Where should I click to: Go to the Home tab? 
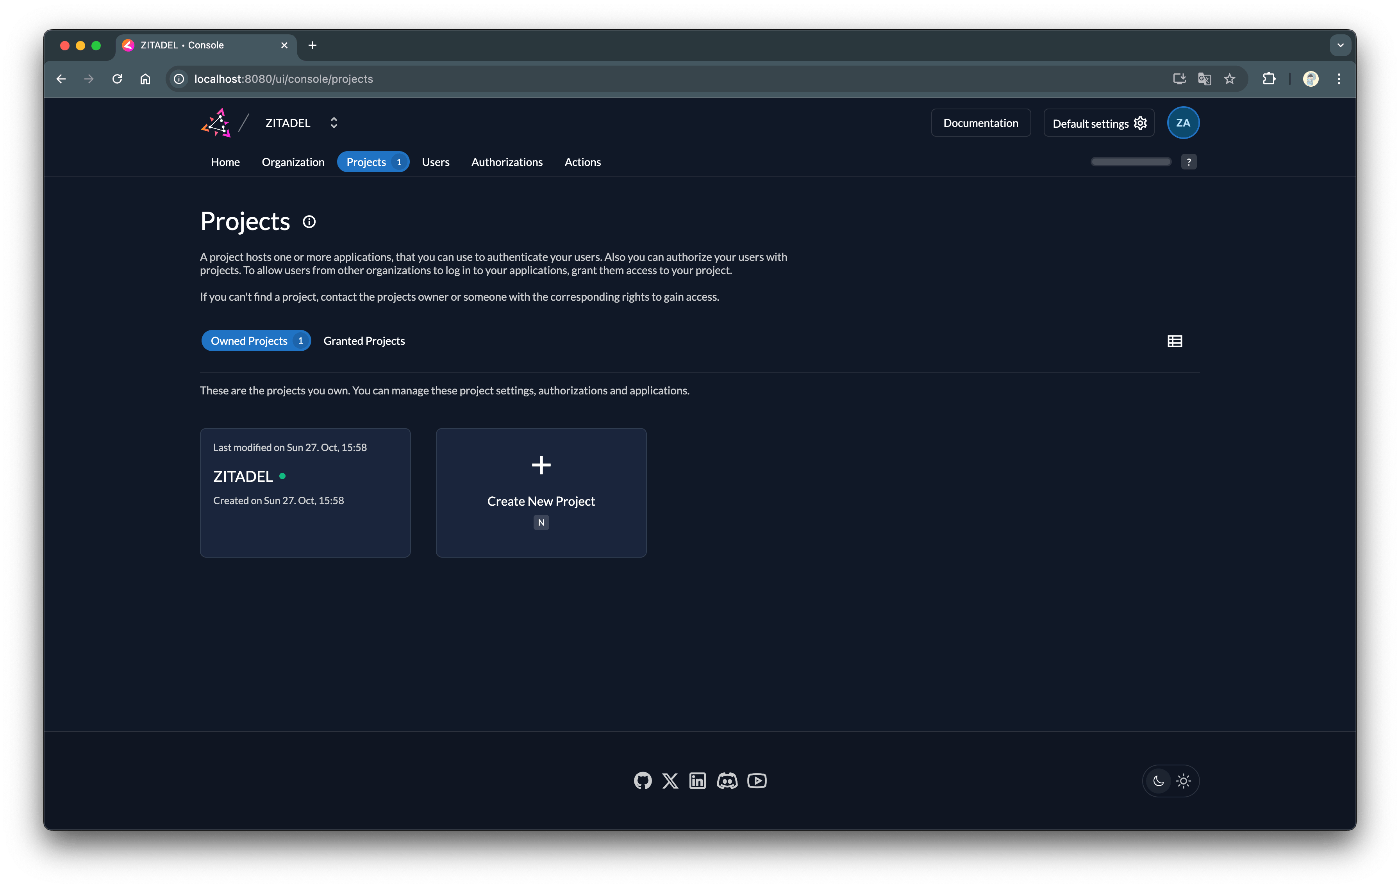pyautogui.click(x=225, y=162)
